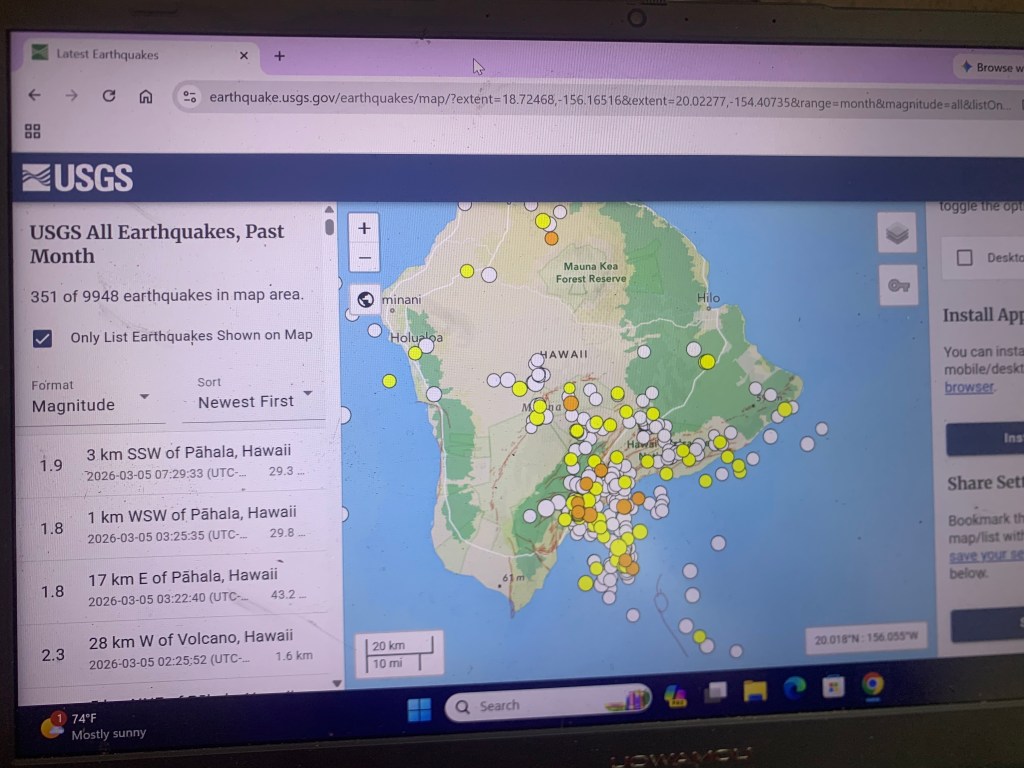This screenshot has width=1024, height=768.
Task: Open File Explorer from the taskbar
Action: pos(755,689)
